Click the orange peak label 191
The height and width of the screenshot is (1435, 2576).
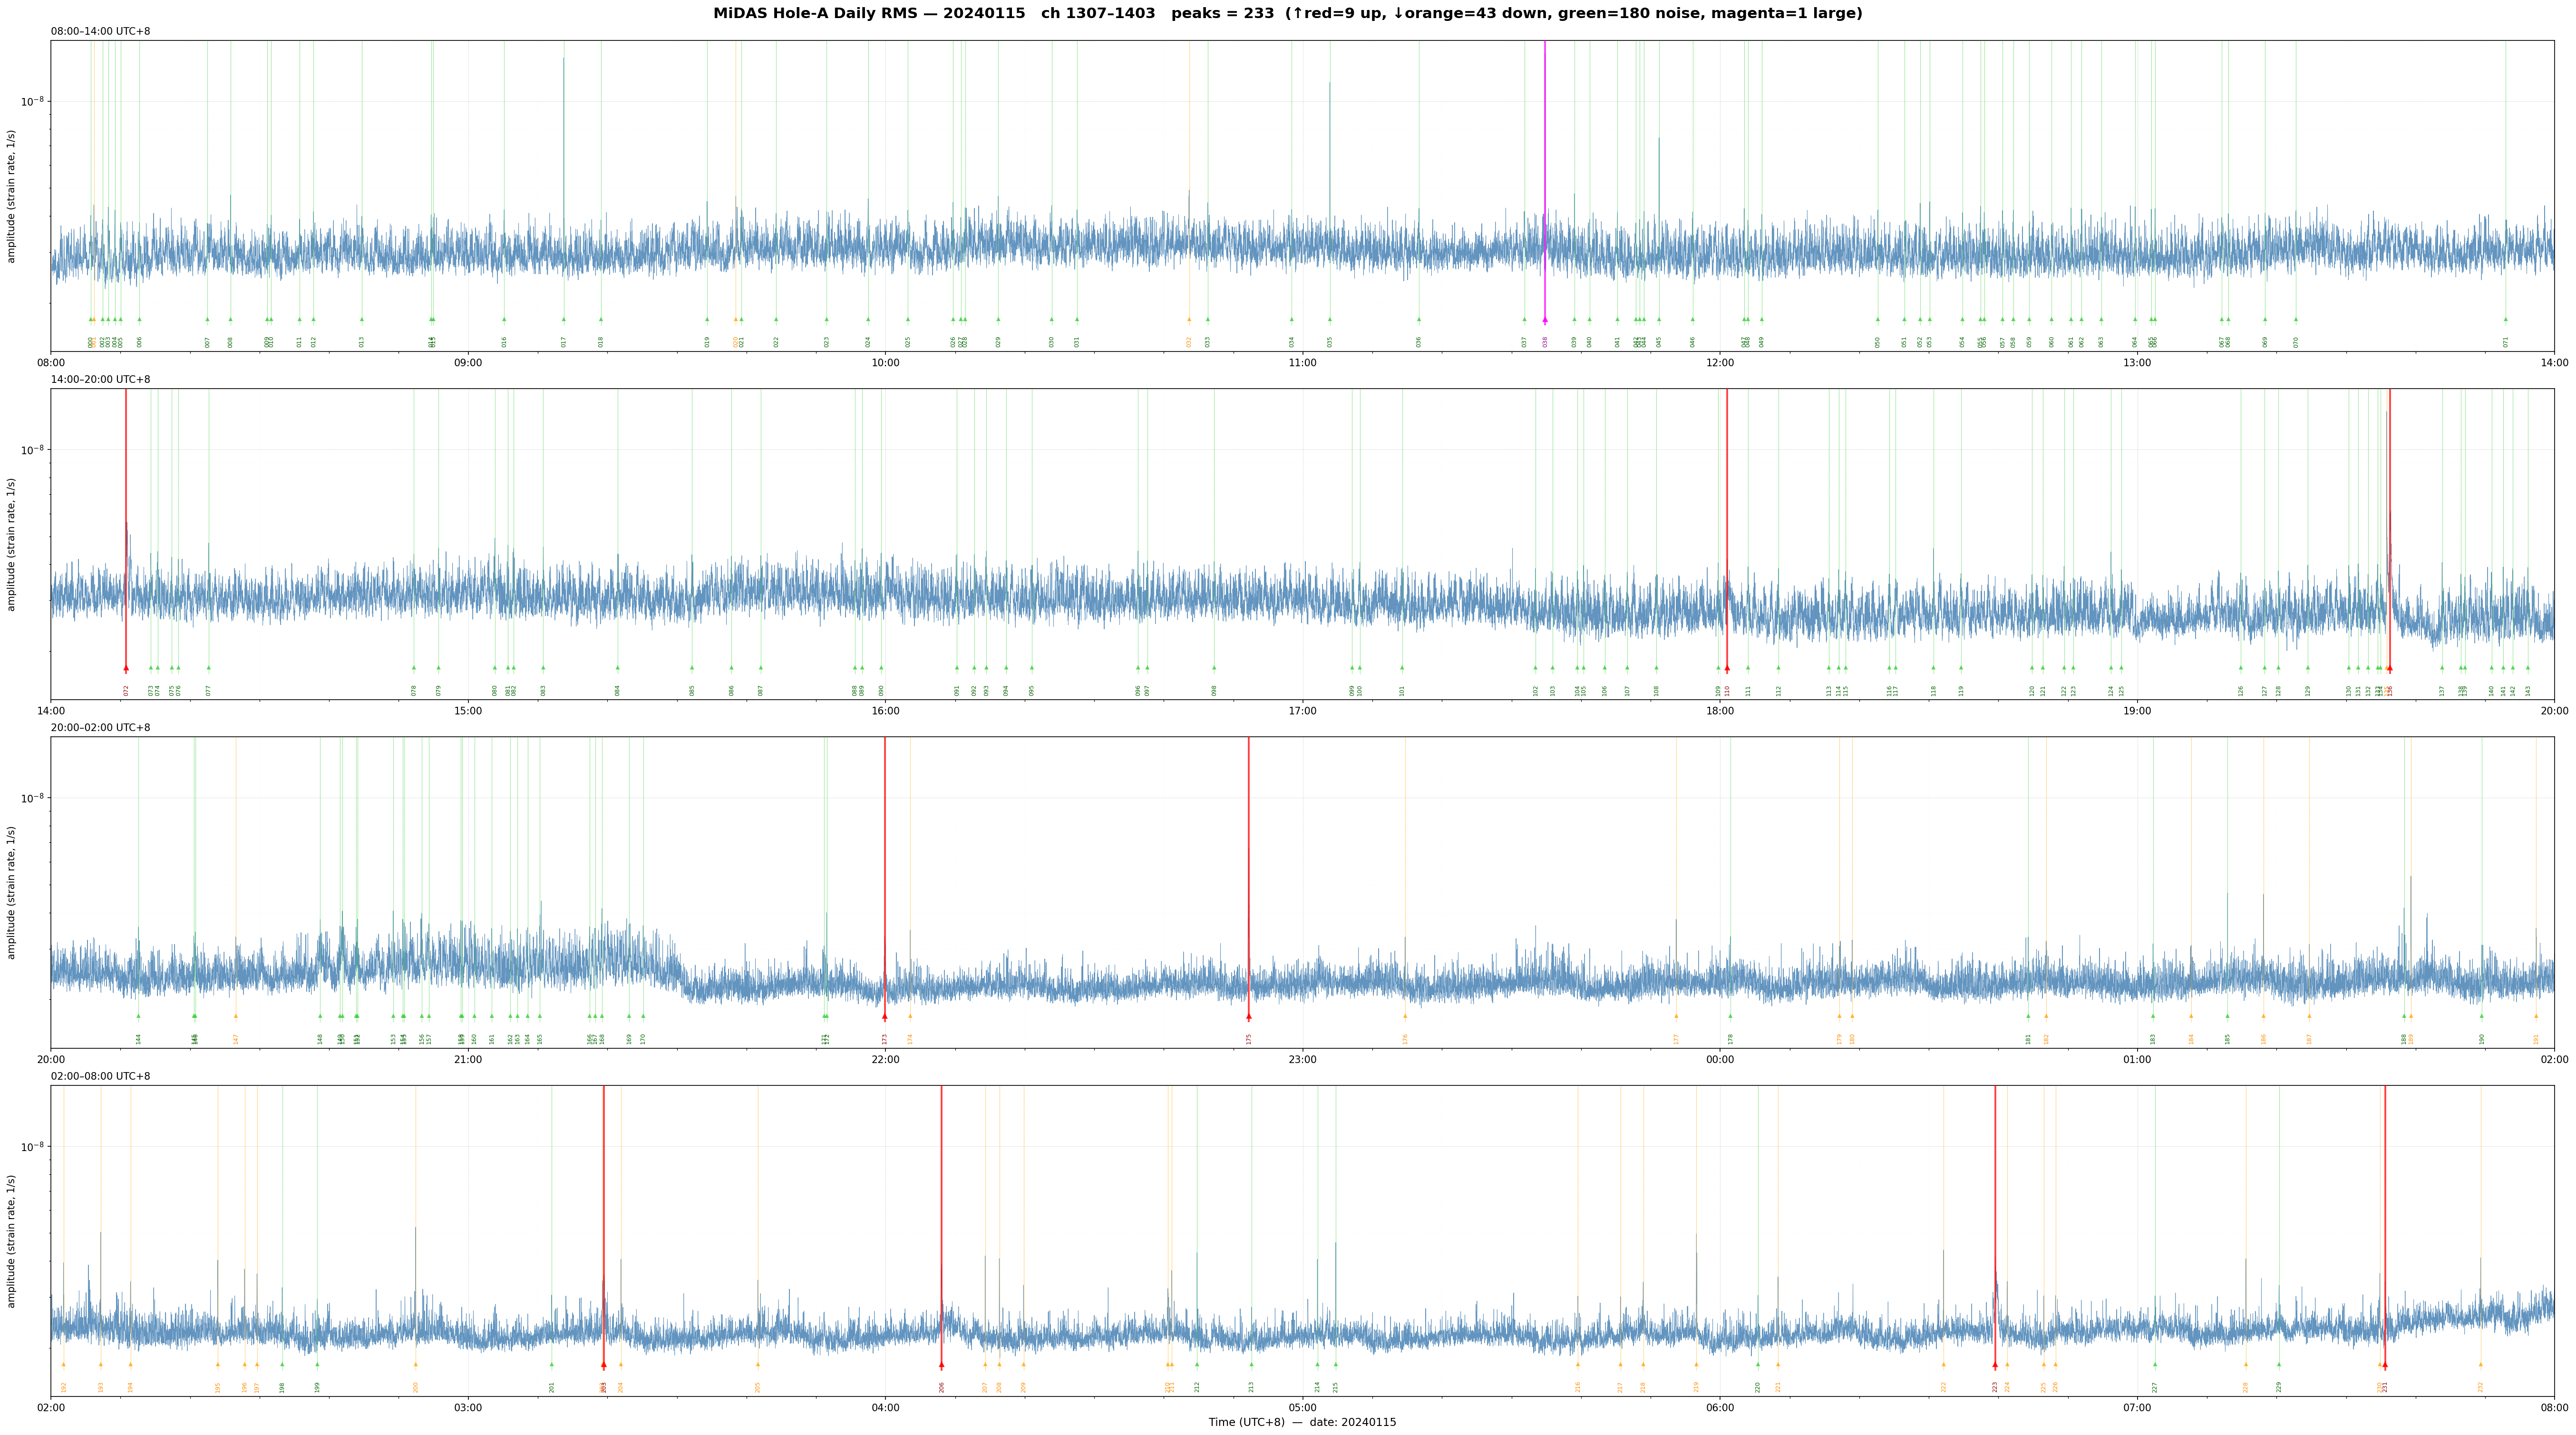click(2536, 1038)
